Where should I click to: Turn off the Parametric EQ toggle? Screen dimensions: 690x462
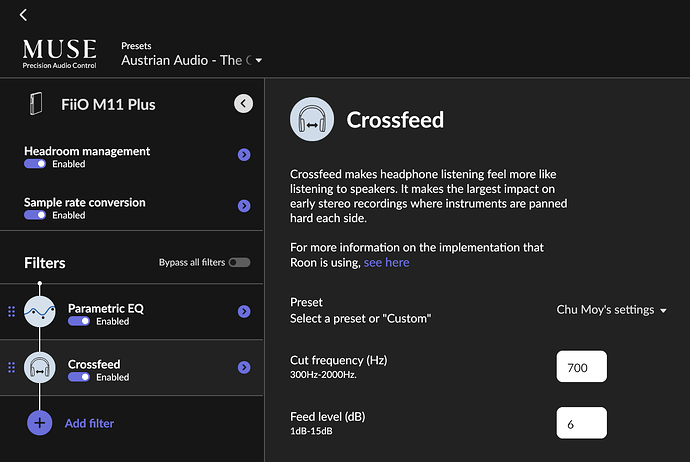[x=79, y=321]
